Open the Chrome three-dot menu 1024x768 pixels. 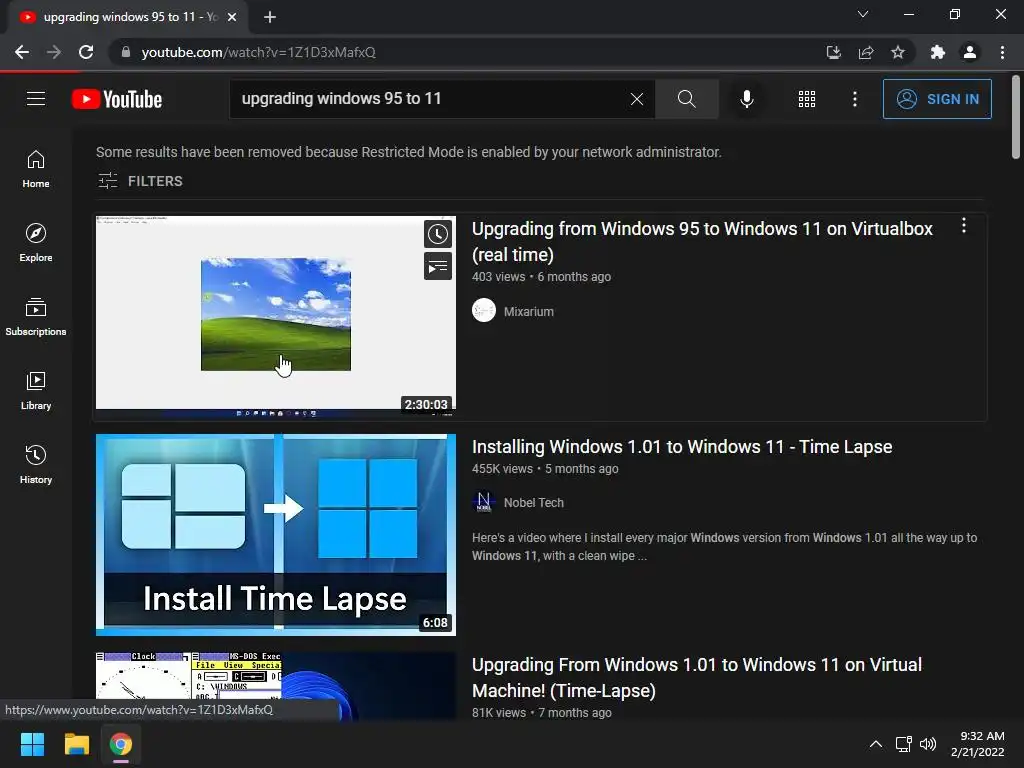[1002, 52]
